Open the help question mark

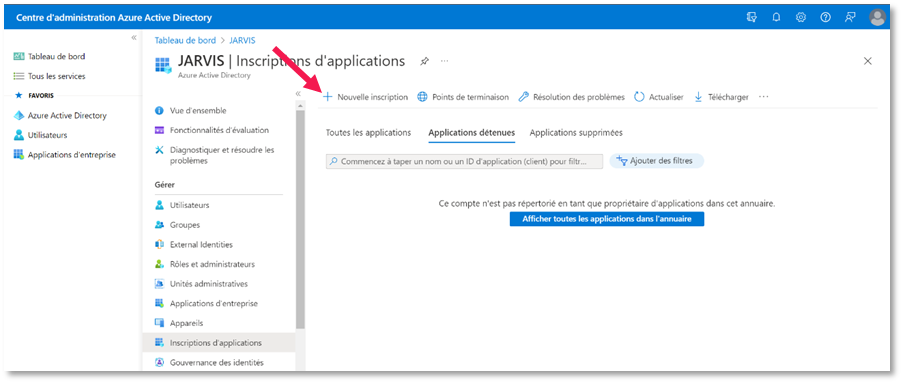click(x=825, y=17)
